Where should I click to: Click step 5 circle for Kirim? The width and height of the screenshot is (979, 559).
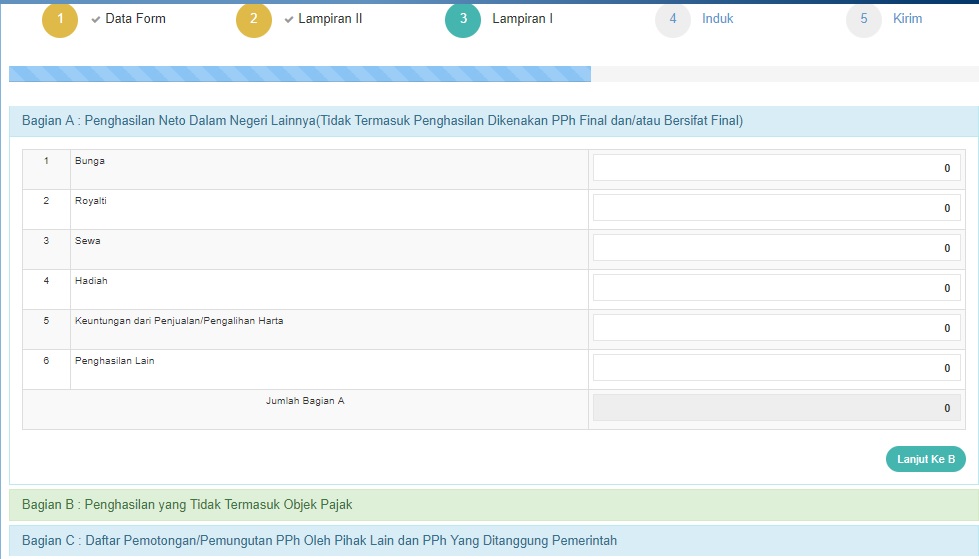point(864,20)
